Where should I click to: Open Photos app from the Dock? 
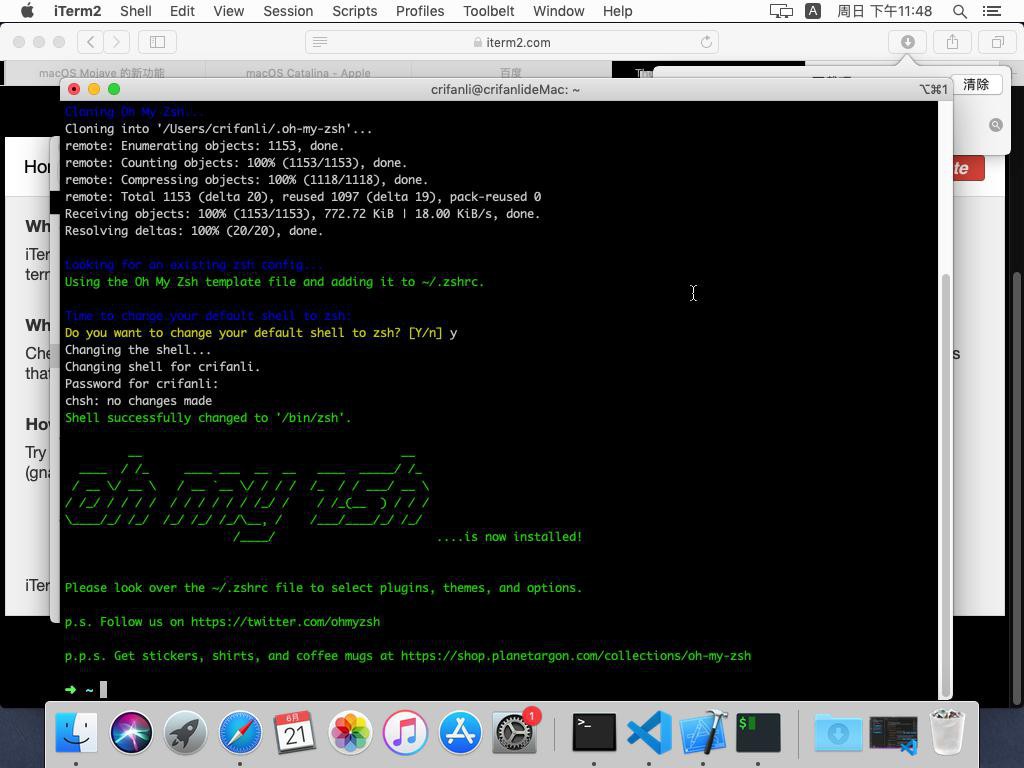pyautogui.click(x=350, y=732)
